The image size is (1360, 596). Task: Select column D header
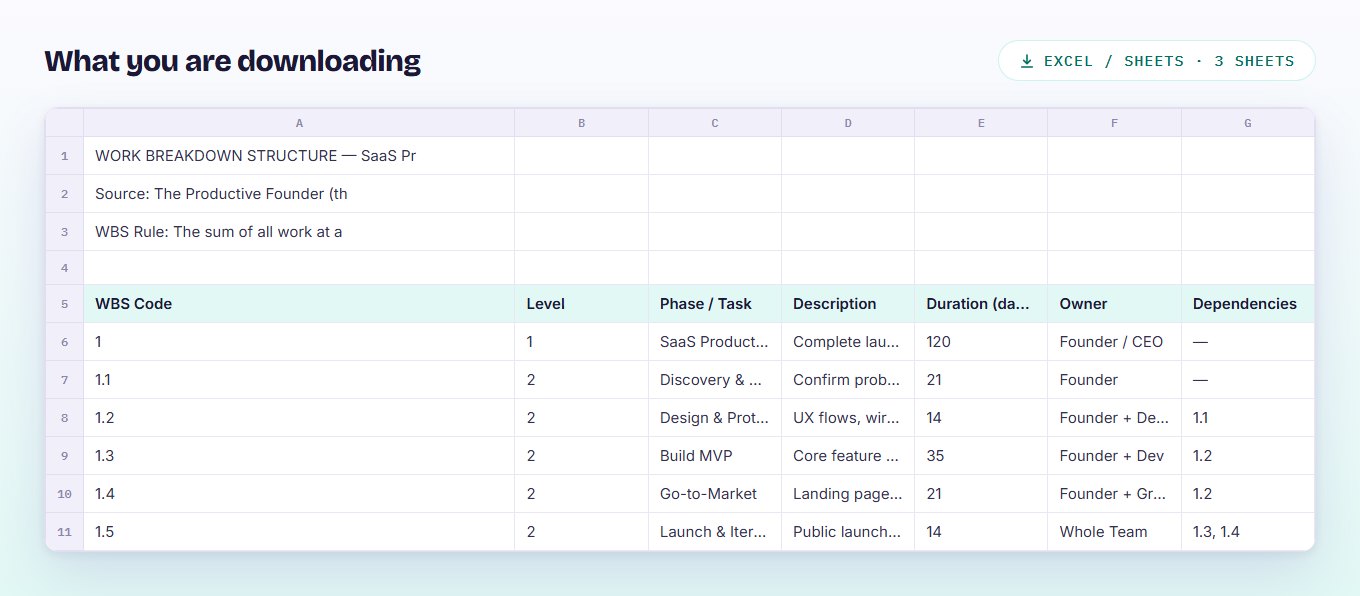848,123
